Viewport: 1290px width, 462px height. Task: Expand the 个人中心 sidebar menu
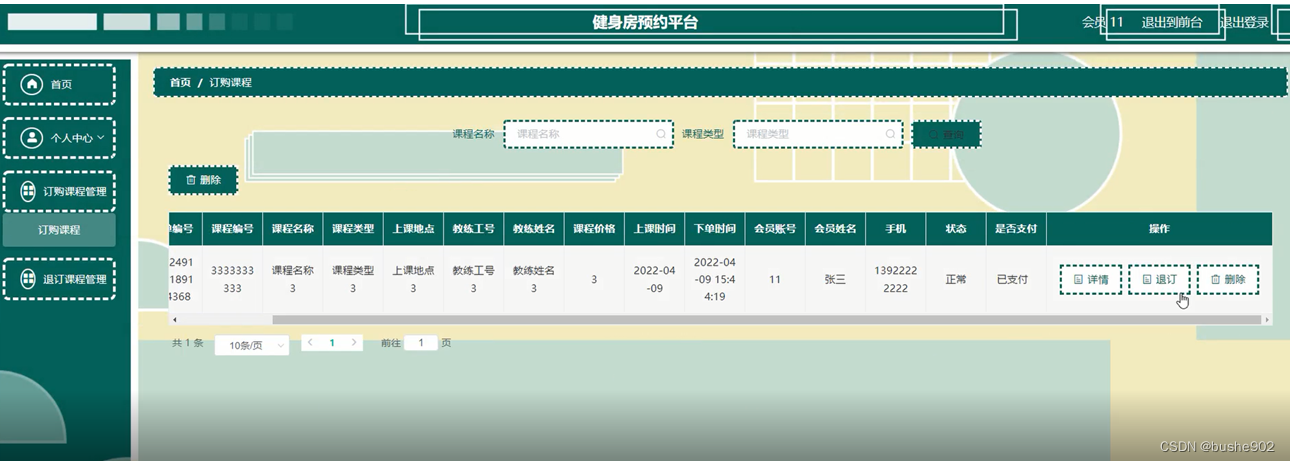coord(59,138)
